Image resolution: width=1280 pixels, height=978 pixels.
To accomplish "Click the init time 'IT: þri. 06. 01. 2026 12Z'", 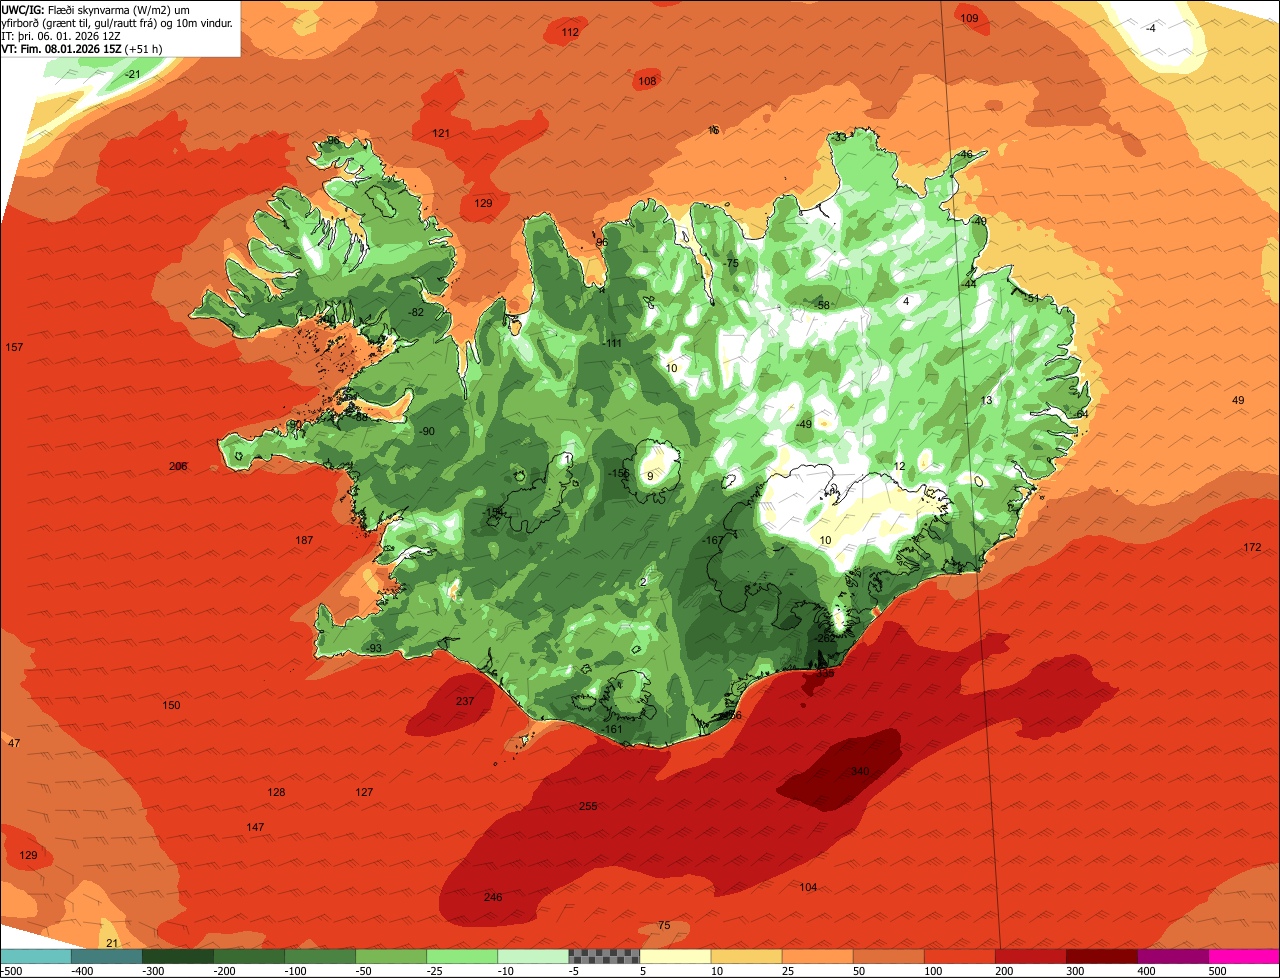I will click(61, 35).
